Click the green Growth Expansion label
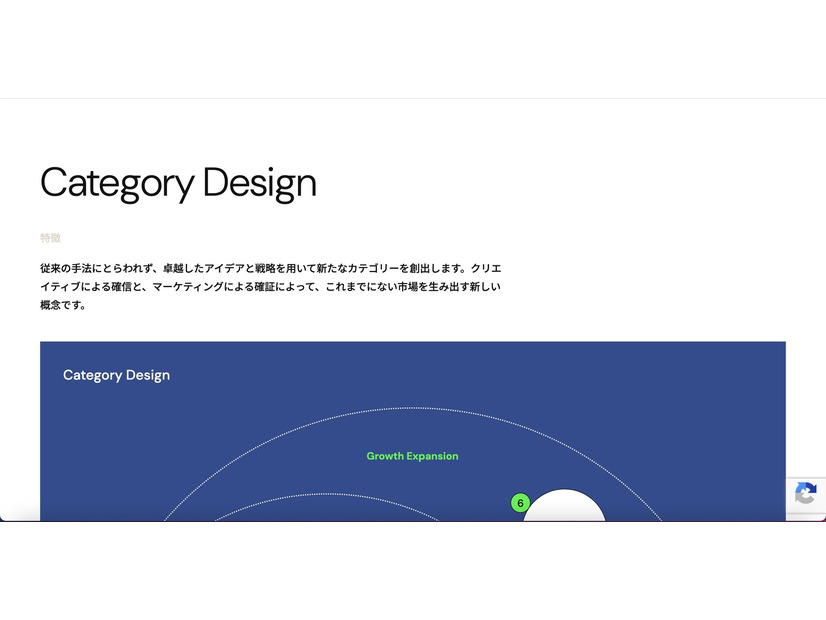The height and width of the screenshot is (620, 826). pos(412,456)
